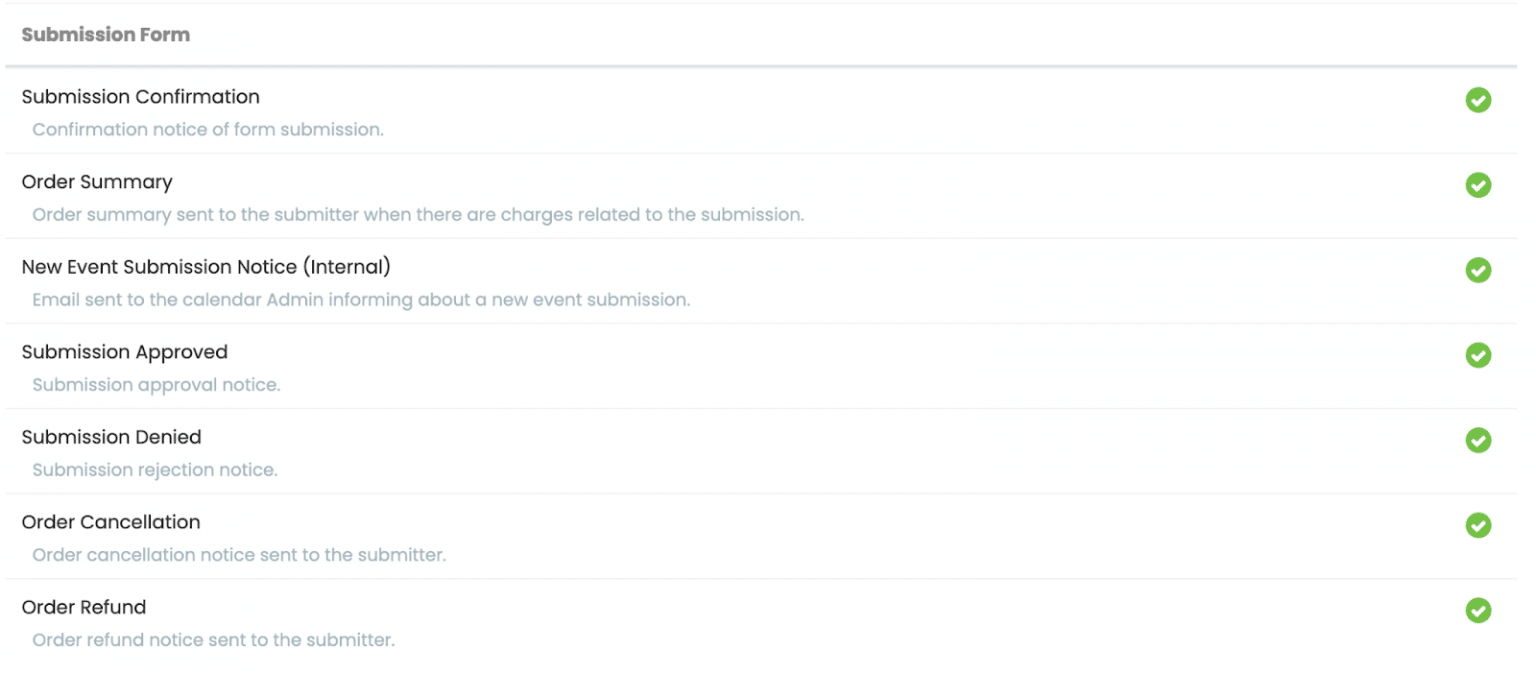Click the green checkmark beside Order Summary
Screen dimensions: 1536x674
[x=1478, y=185]
